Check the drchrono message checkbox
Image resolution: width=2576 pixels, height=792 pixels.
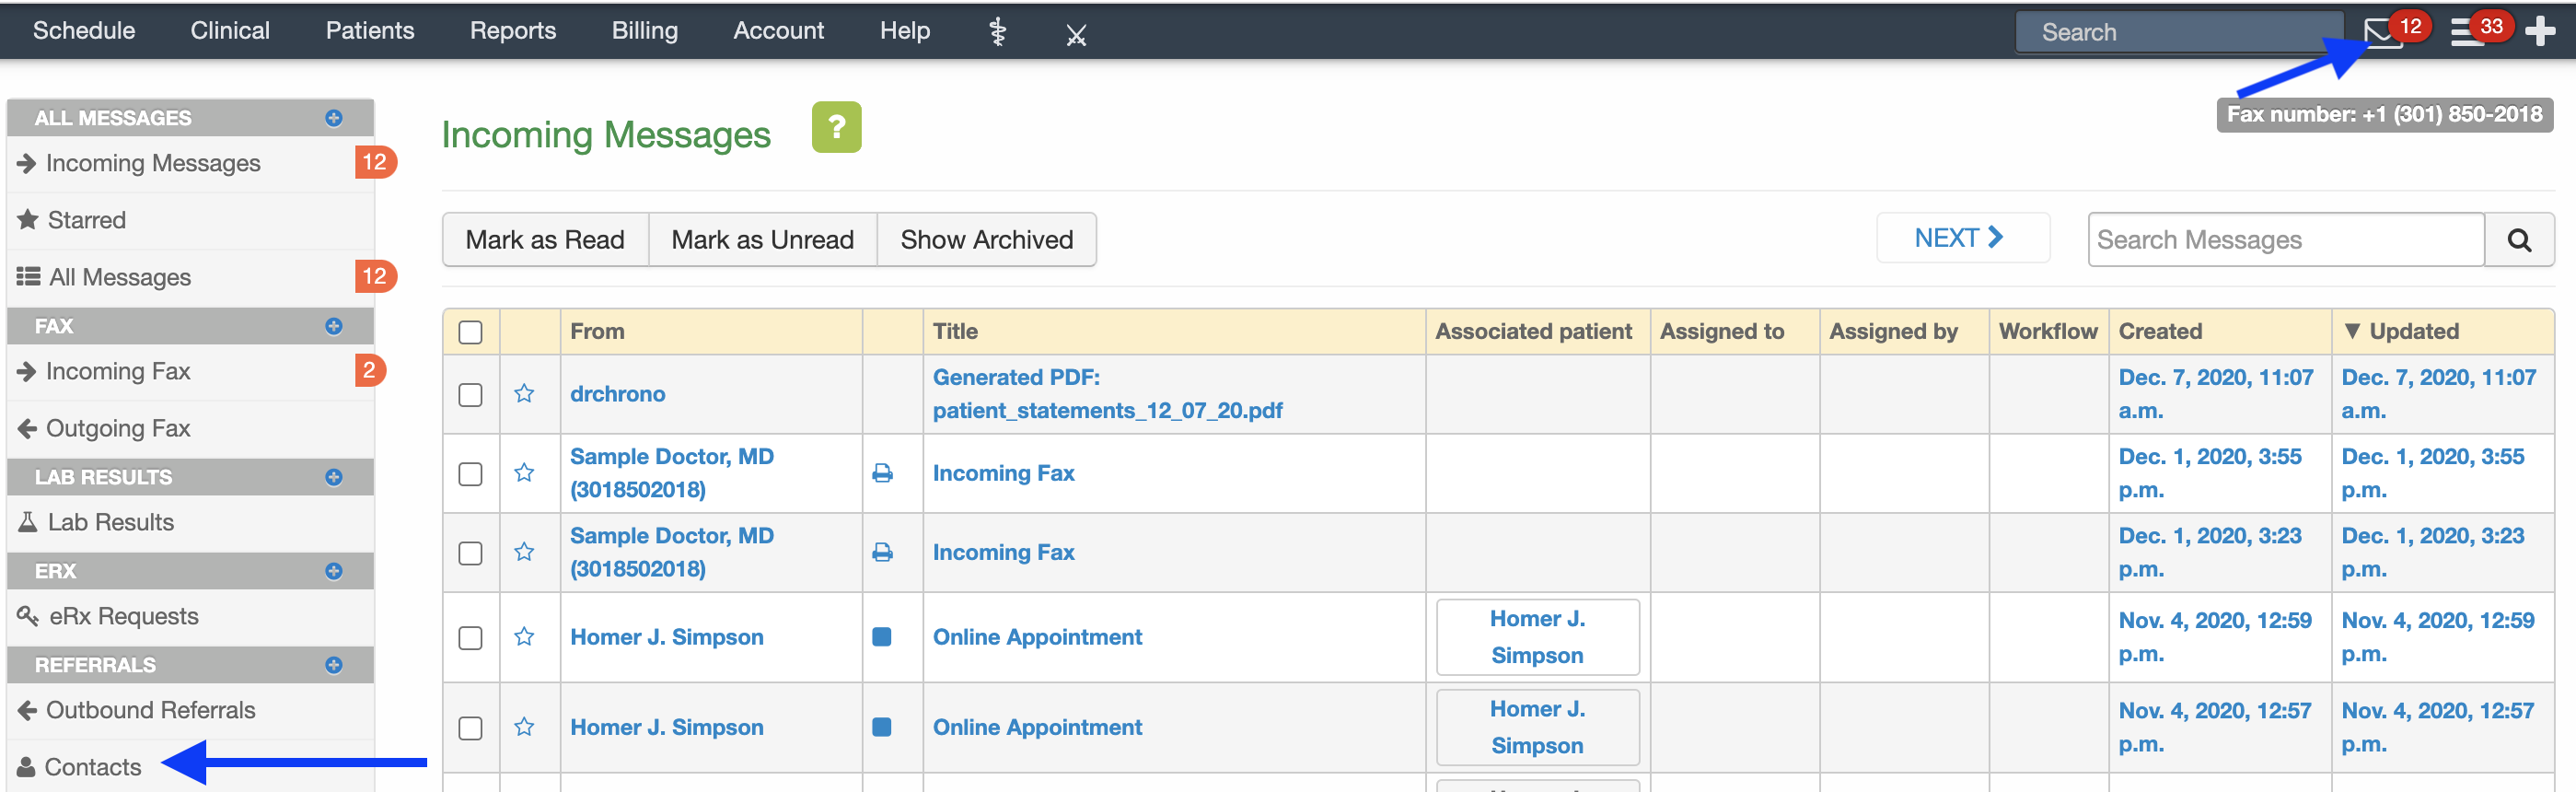pos(470,395)
